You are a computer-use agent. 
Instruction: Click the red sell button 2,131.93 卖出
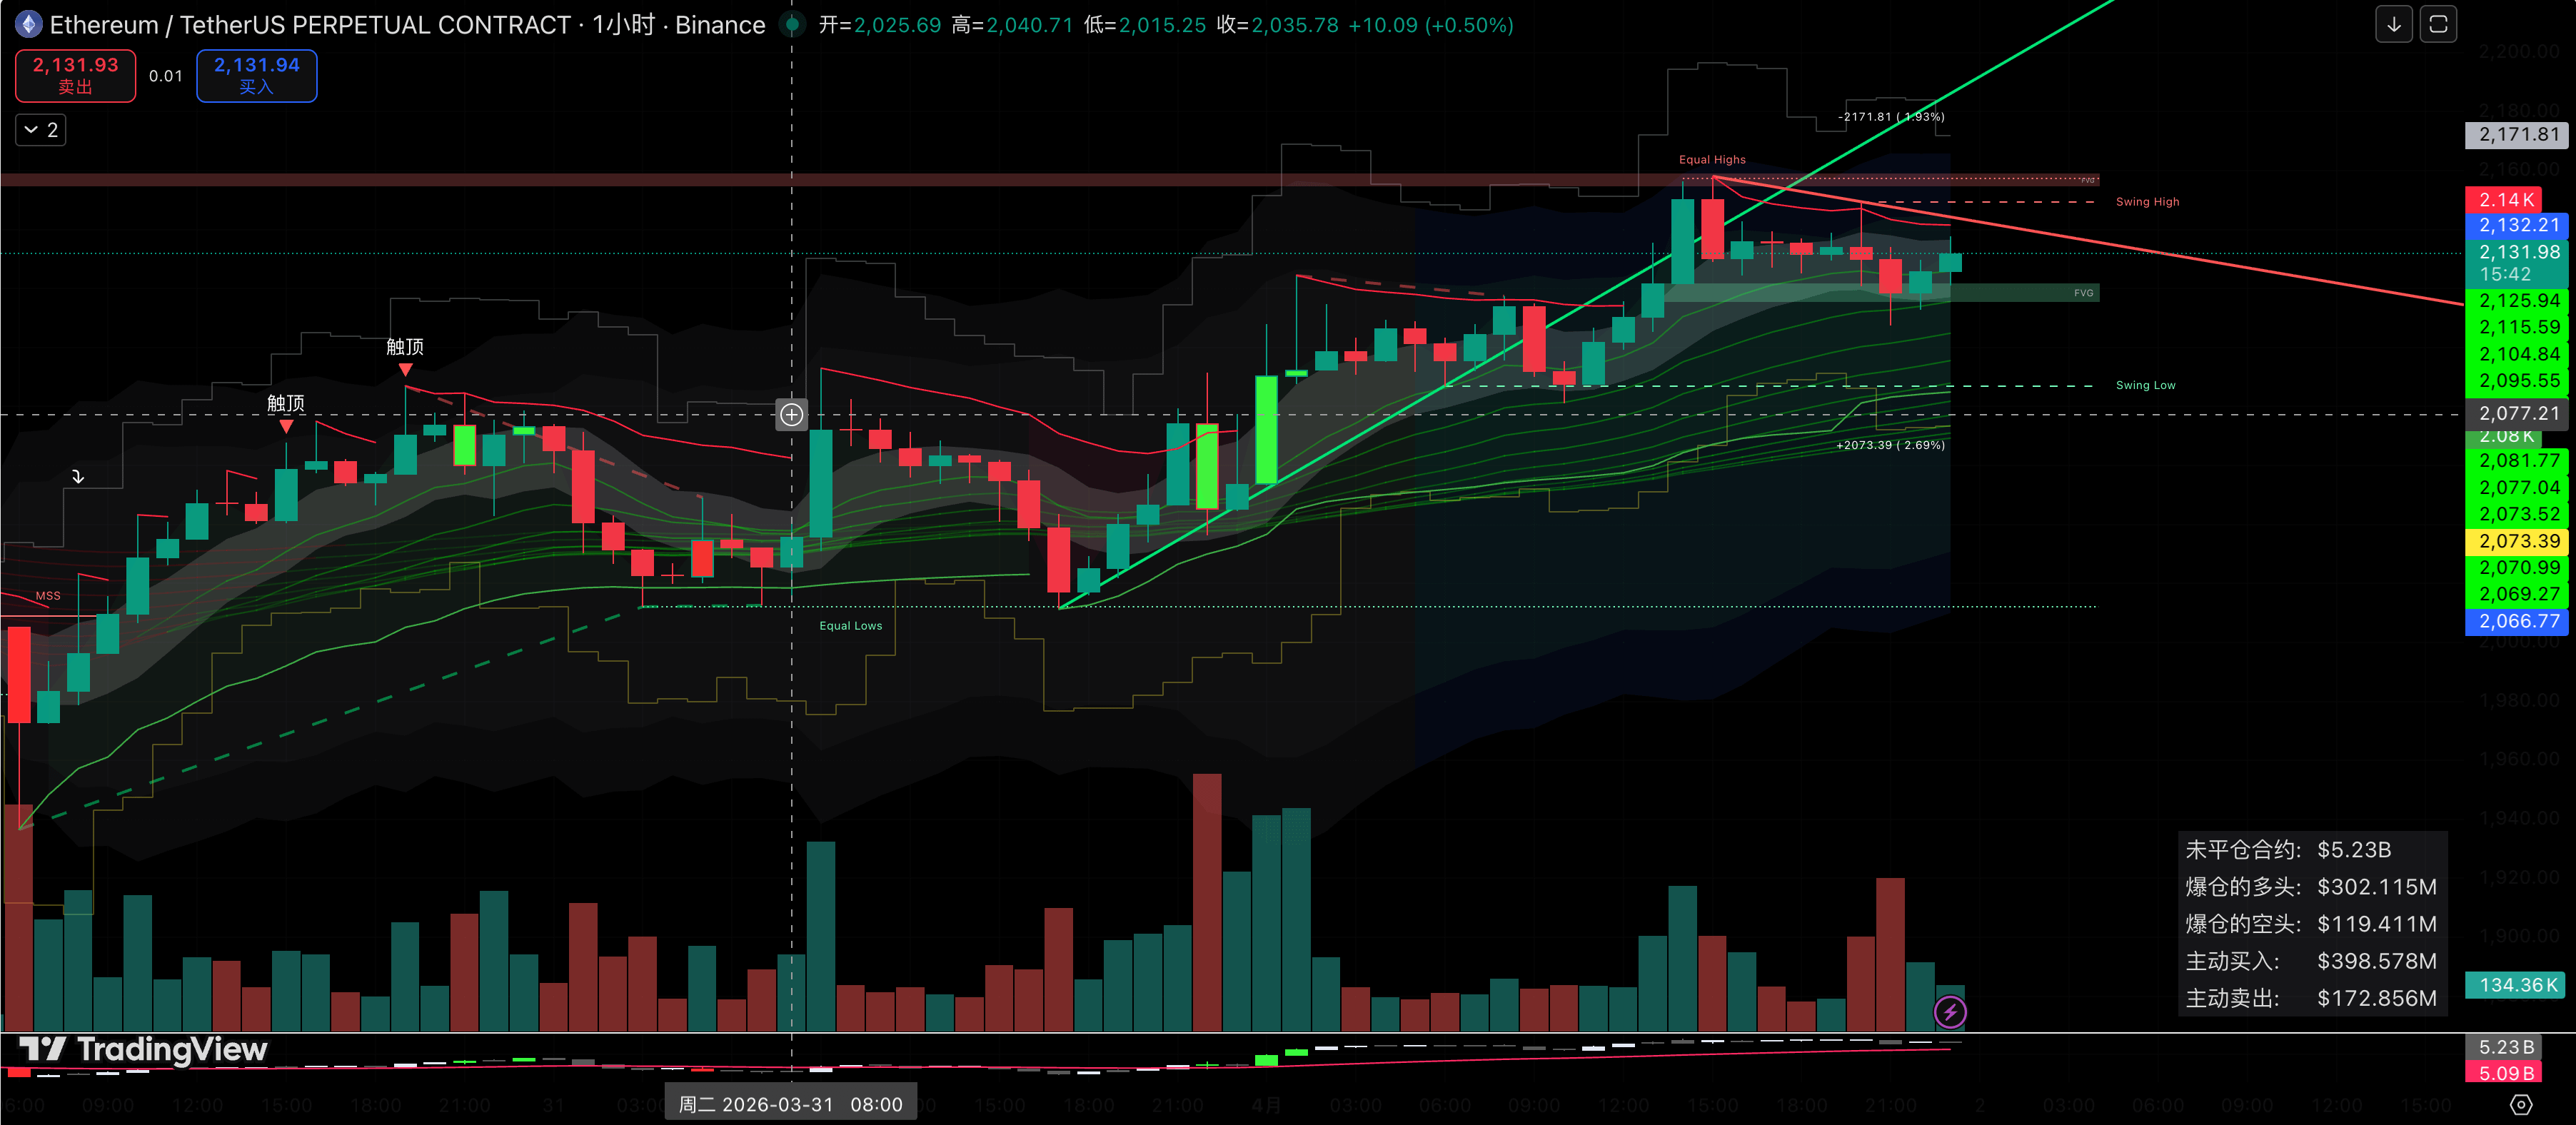76,75
